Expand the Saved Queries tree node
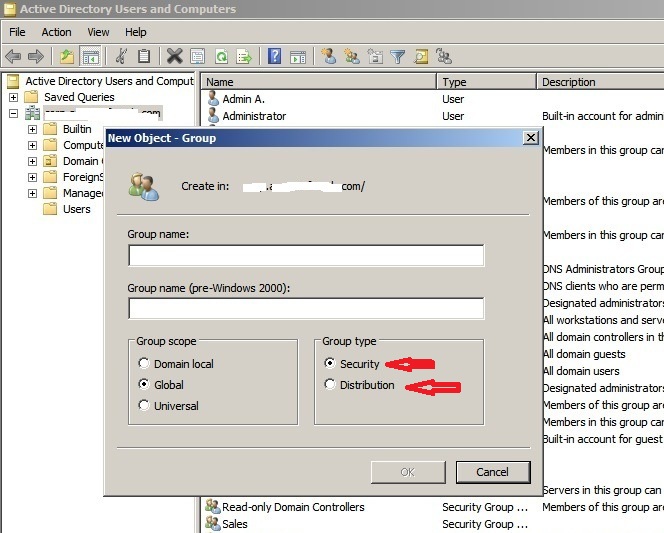This screenshot has height=533, width=664. coord(14,97)
